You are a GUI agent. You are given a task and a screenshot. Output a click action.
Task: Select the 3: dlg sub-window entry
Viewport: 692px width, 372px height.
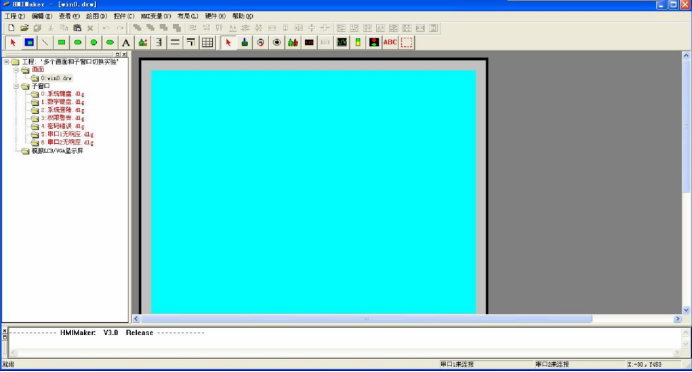point(62,118)
